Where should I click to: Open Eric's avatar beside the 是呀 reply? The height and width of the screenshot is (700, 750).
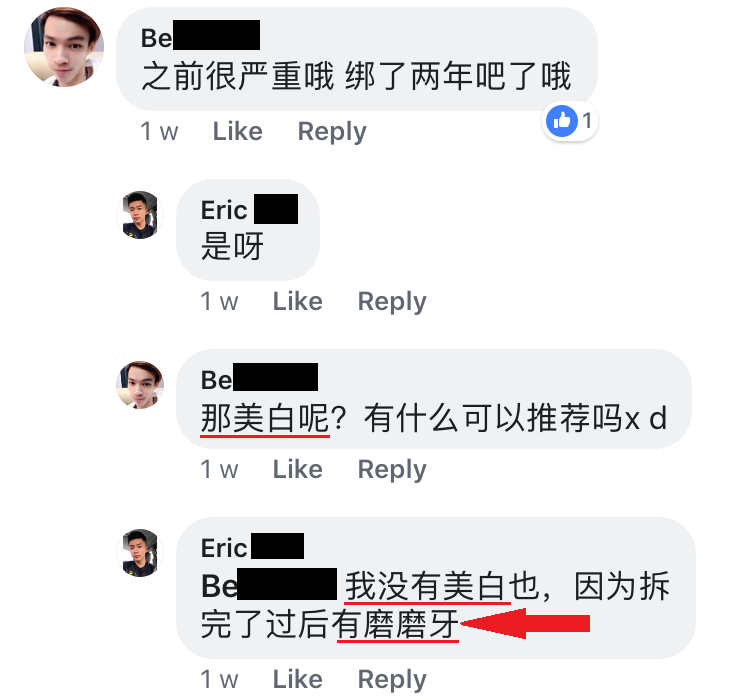click(x=140, y=215)
